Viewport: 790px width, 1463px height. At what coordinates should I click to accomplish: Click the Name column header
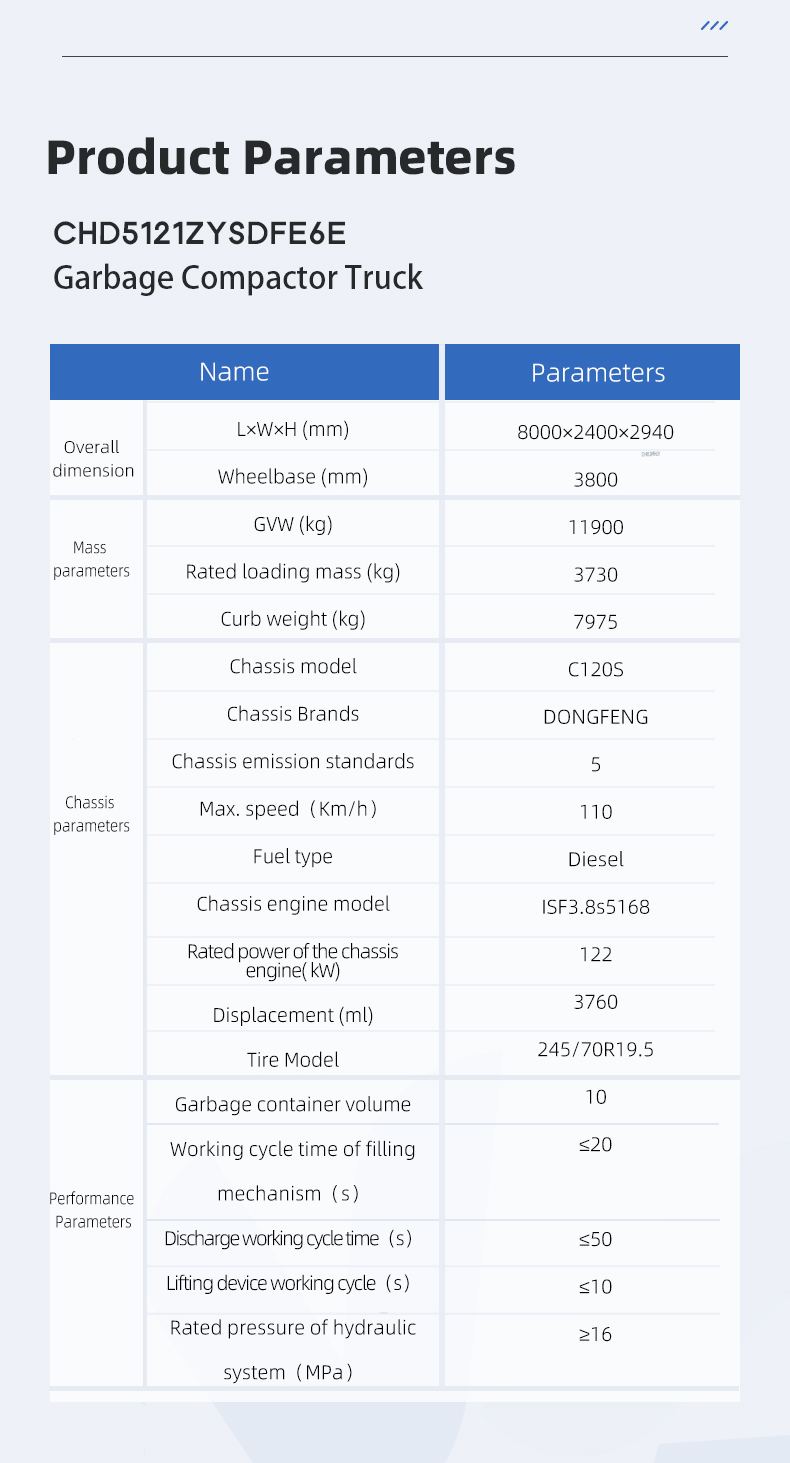[234, 372]
